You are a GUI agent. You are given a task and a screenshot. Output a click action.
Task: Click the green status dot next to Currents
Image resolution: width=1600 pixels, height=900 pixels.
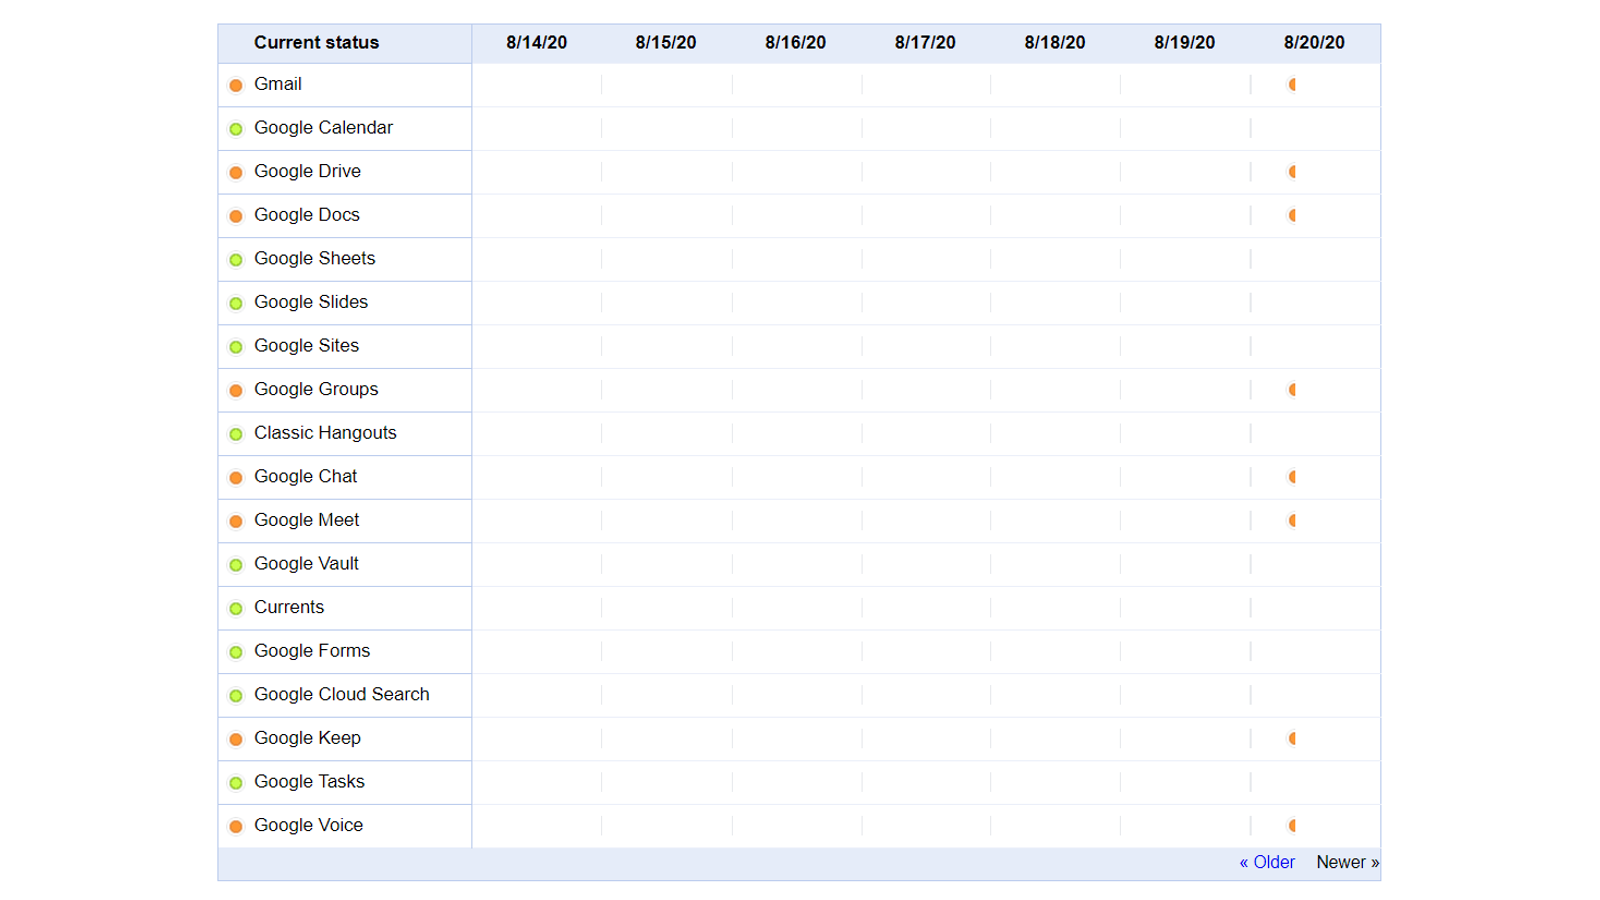[236, 608]
